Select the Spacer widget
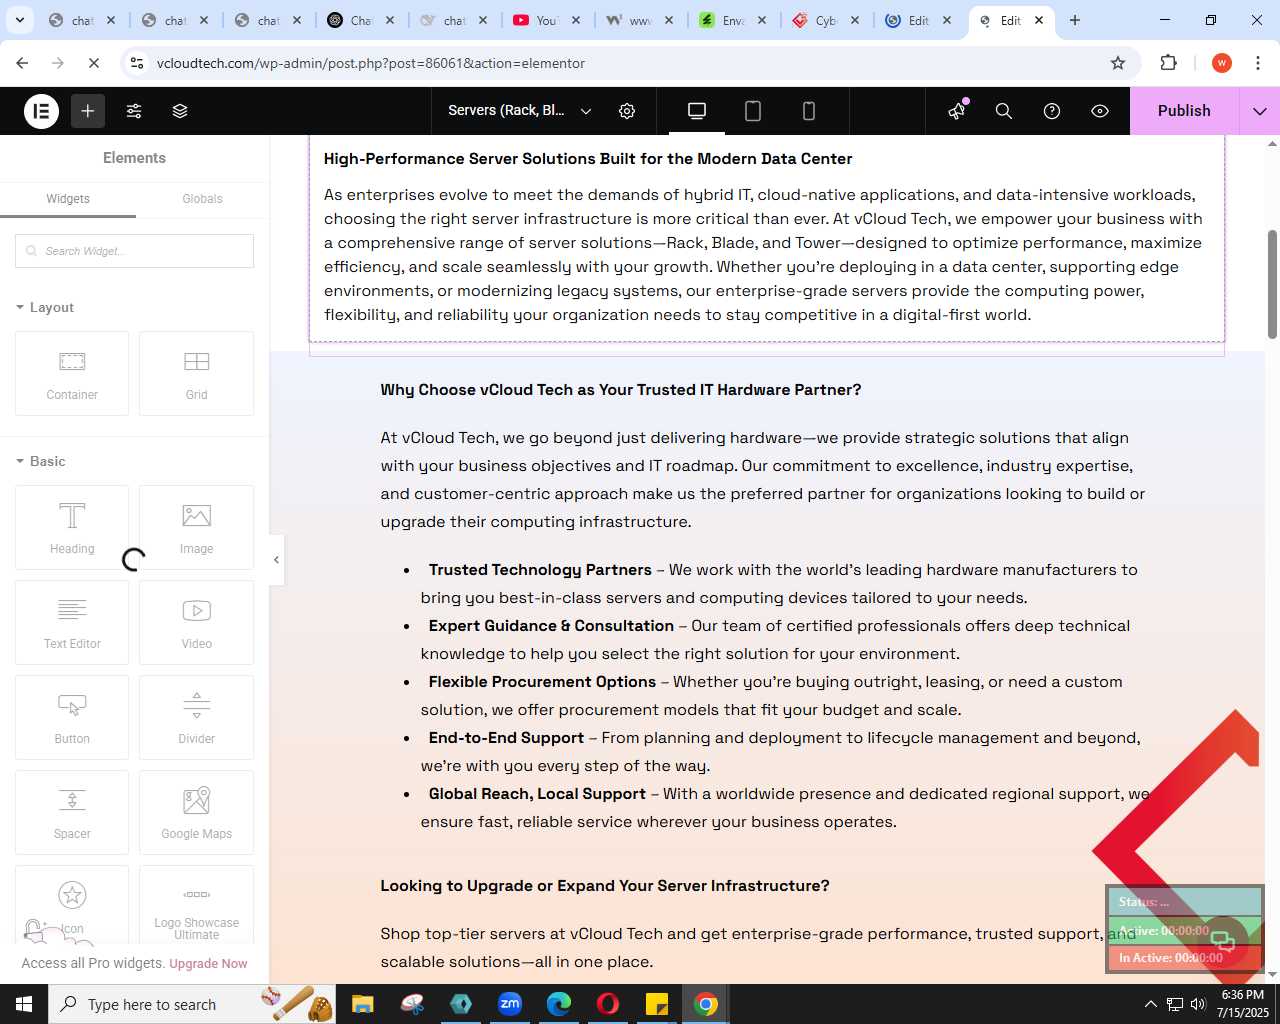 click(x=72, y=812)
